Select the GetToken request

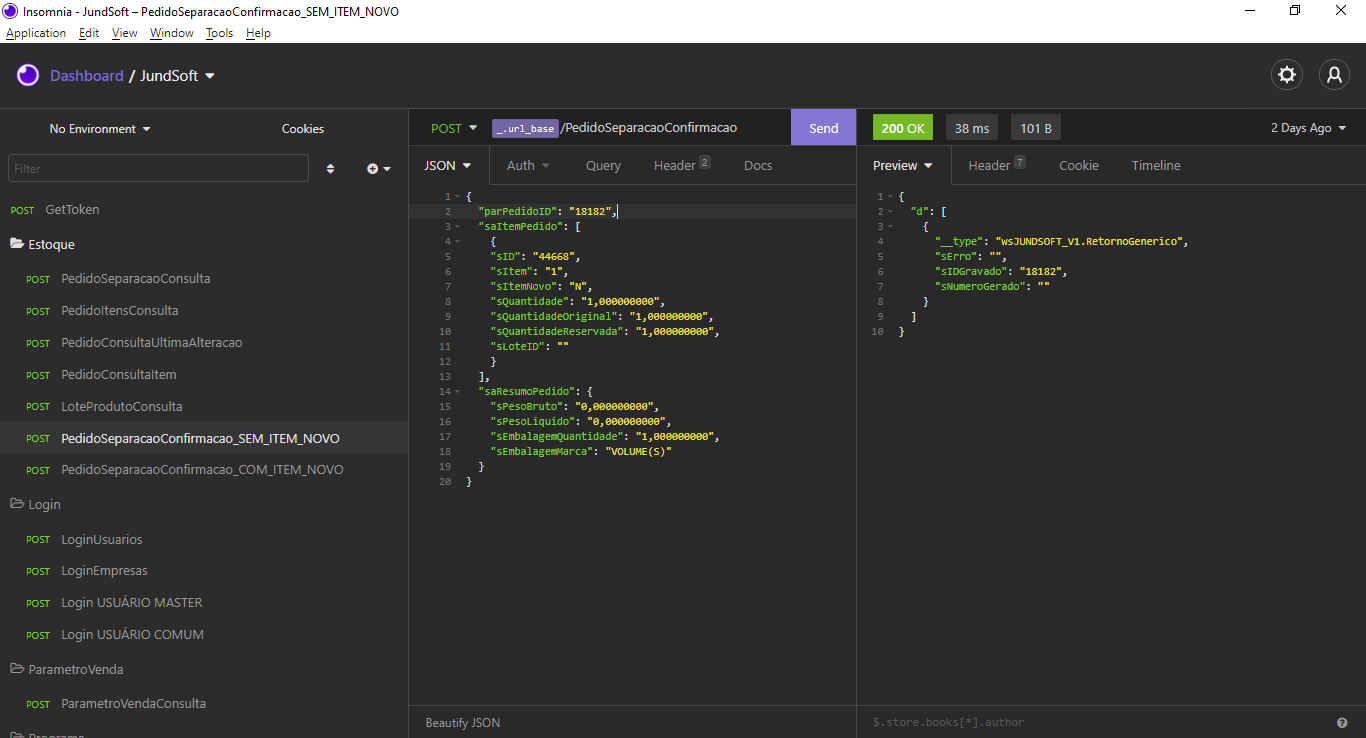(204, 210)
